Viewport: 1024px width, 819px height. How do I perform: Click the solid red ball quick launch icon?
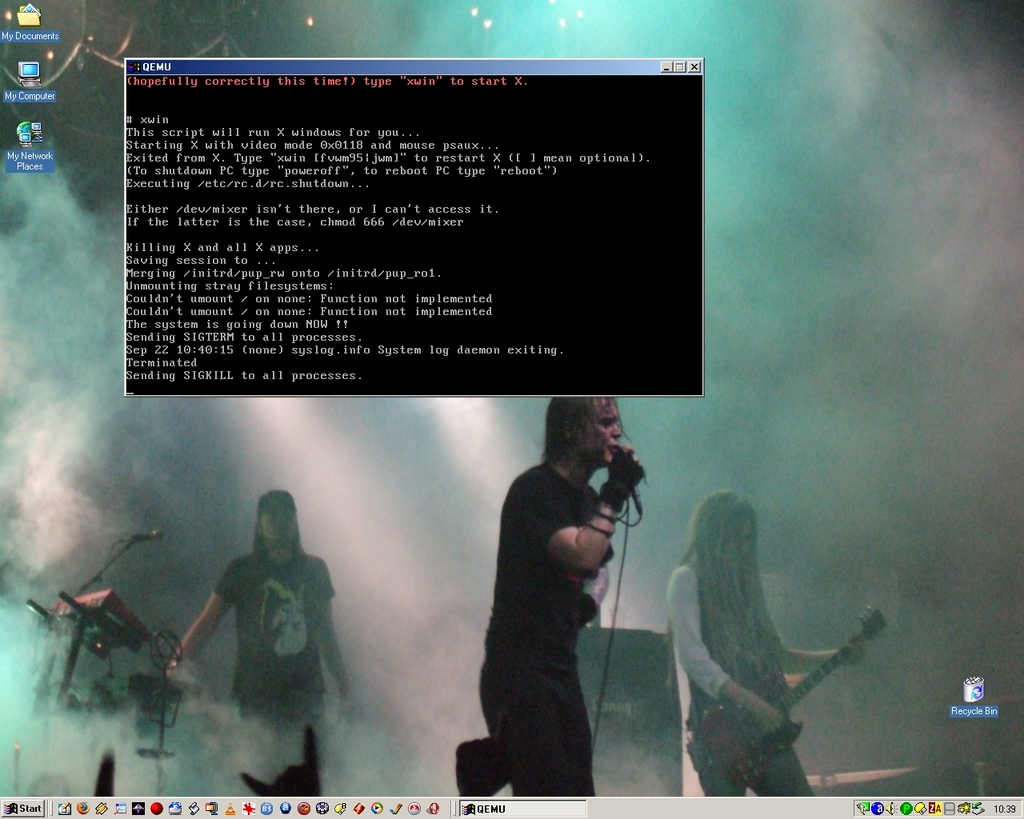(157, 809)
